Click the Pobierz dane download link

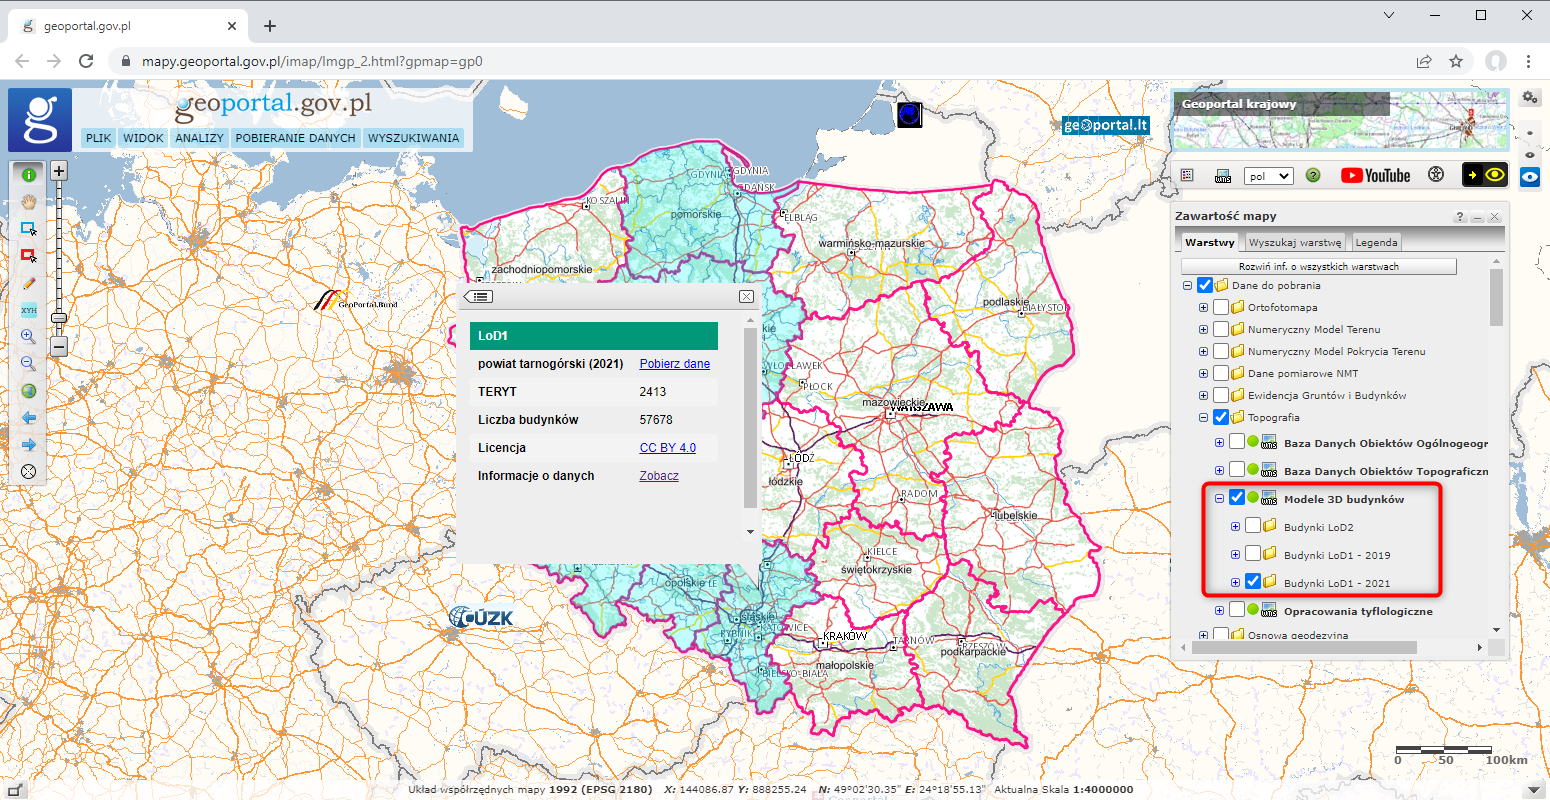(674, 364)
